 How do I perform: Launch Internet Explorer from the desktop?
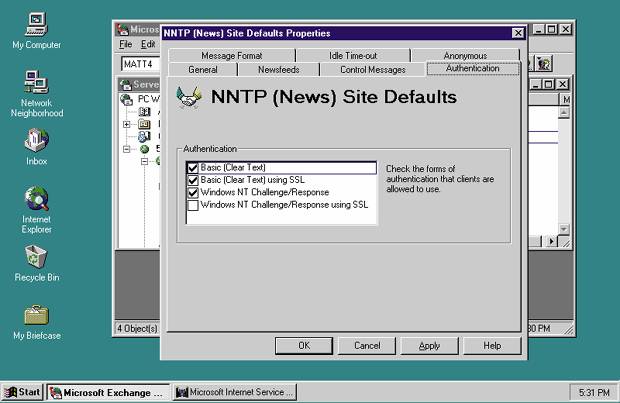(x=36, y=199)
